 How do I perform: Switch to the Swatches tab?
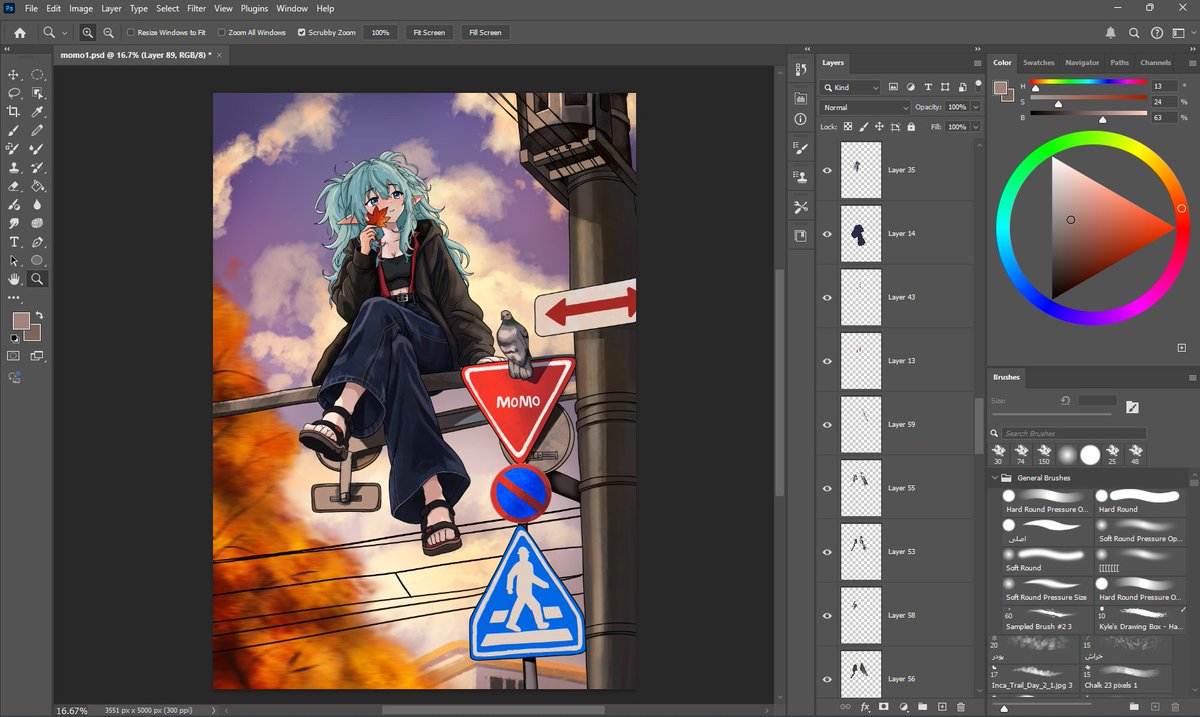[x=1038, y=62]
